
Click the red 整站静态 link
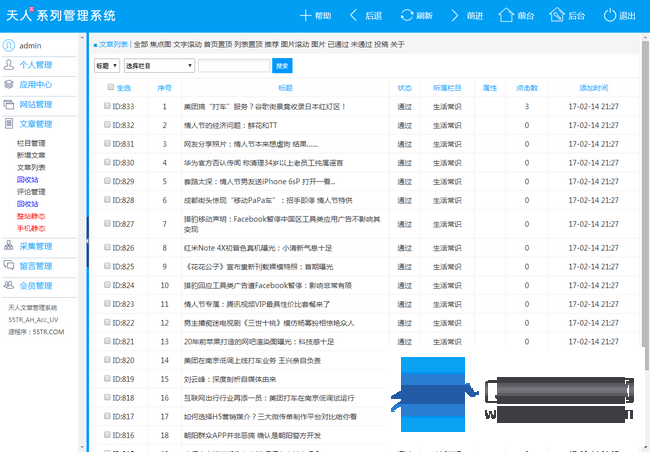31,216
